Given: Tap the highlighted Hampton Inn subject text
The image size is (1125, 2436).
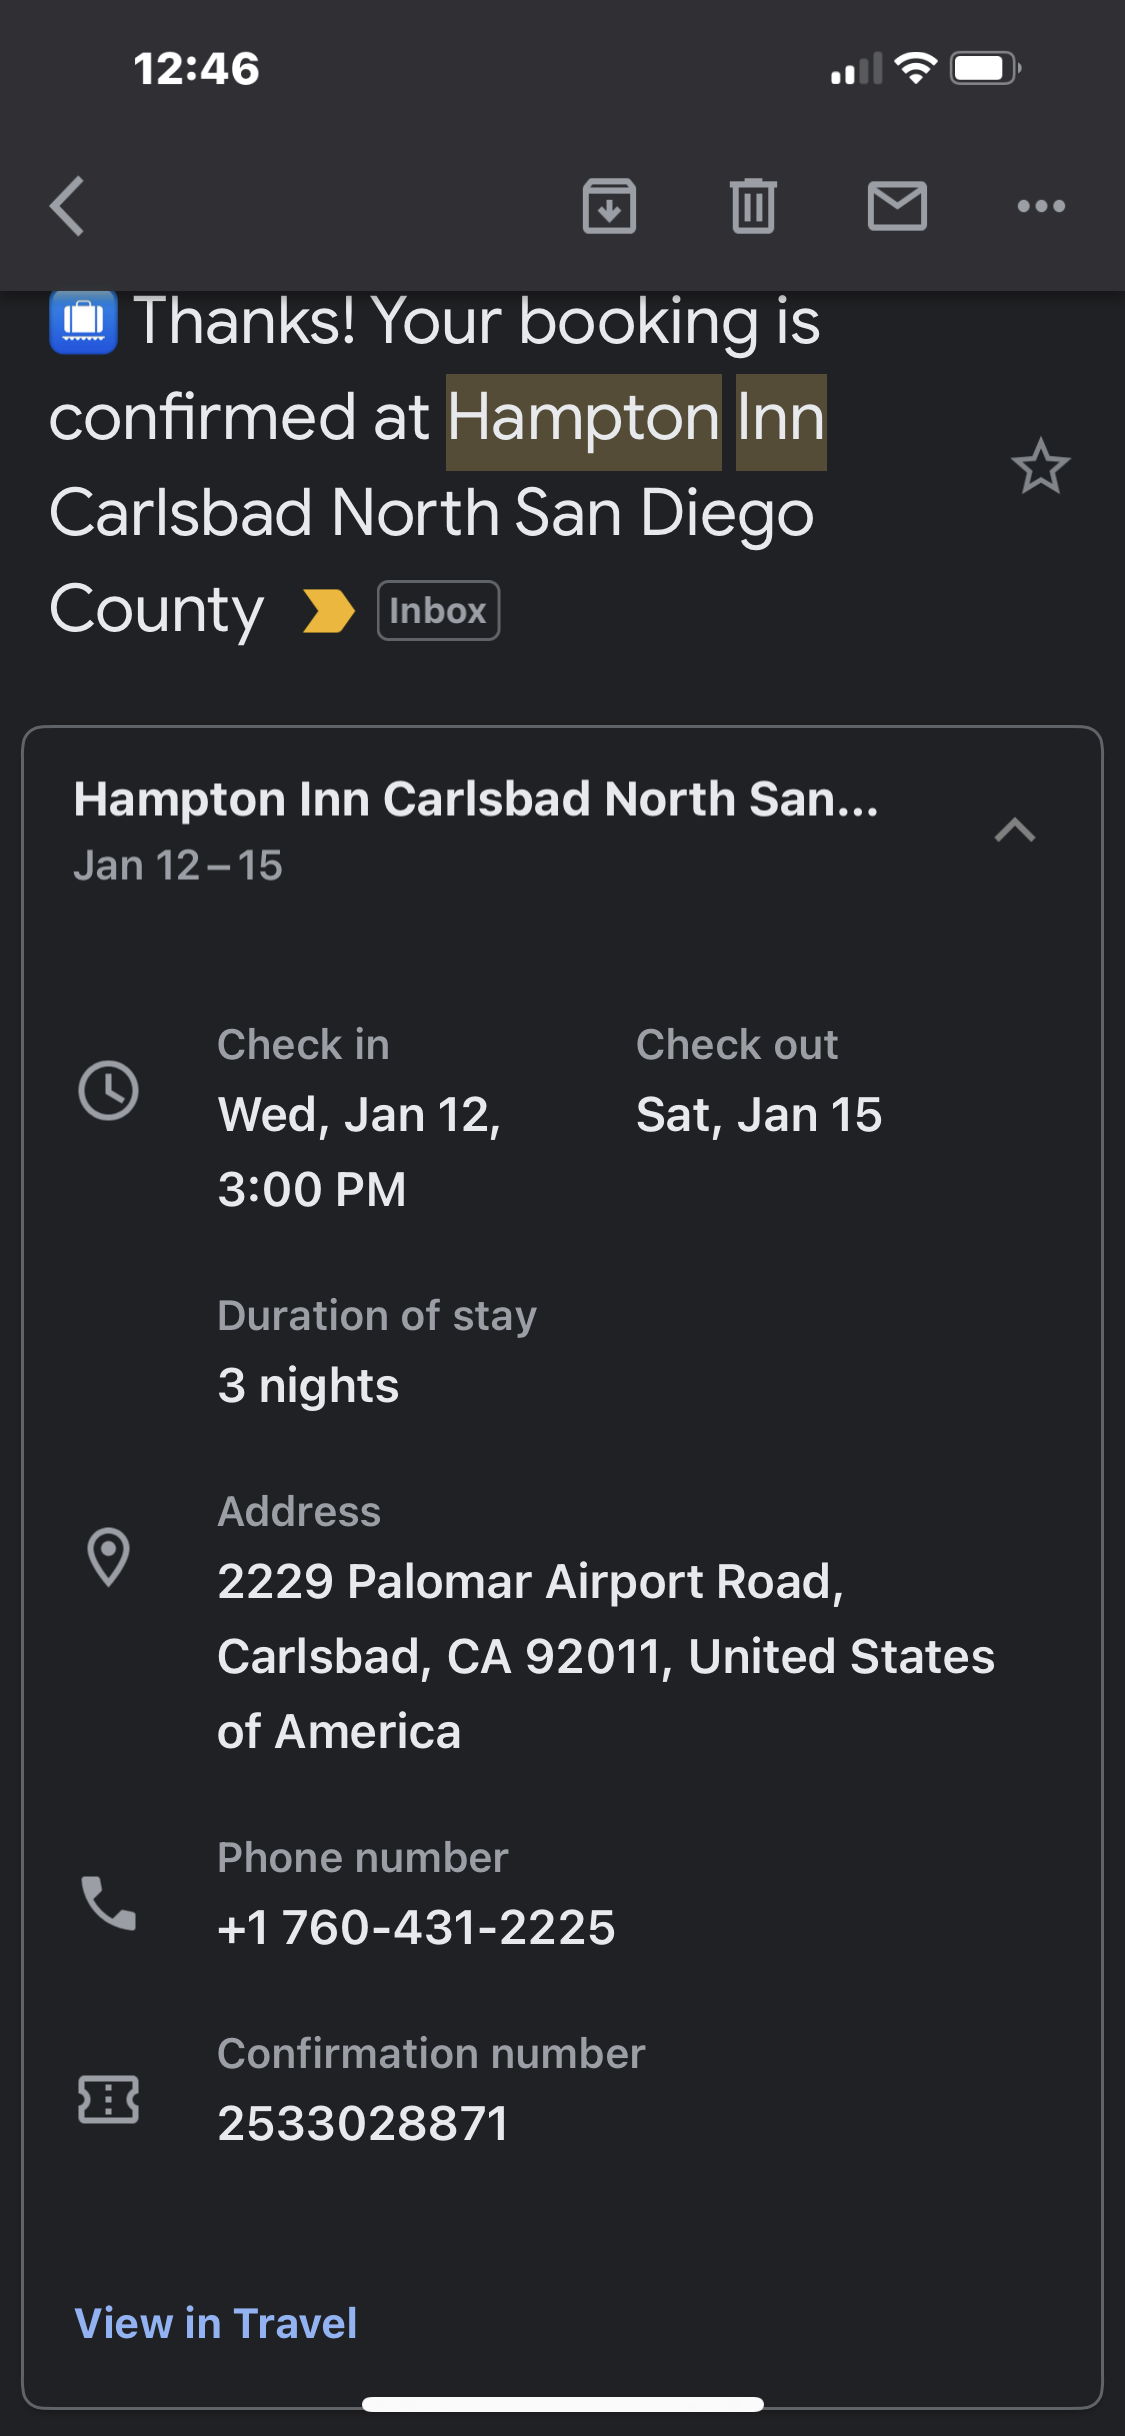Looking at the screenshot, I should [636, 418].
